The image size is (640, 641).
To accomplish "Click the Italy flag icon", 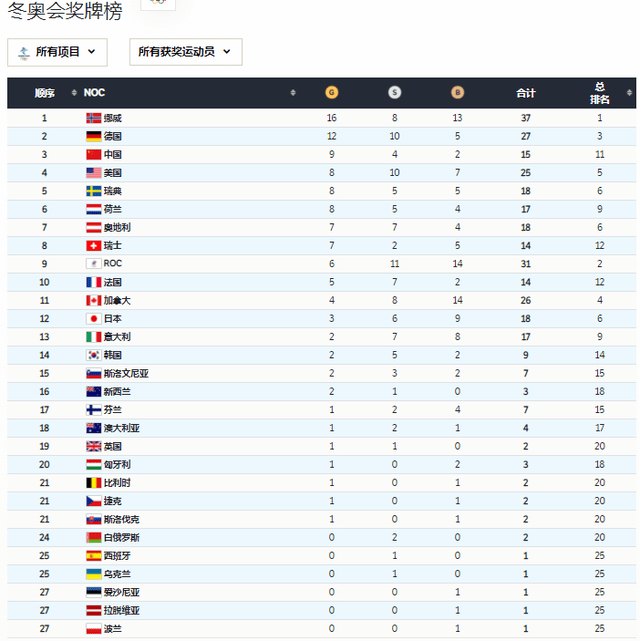I will pos(94,337).
